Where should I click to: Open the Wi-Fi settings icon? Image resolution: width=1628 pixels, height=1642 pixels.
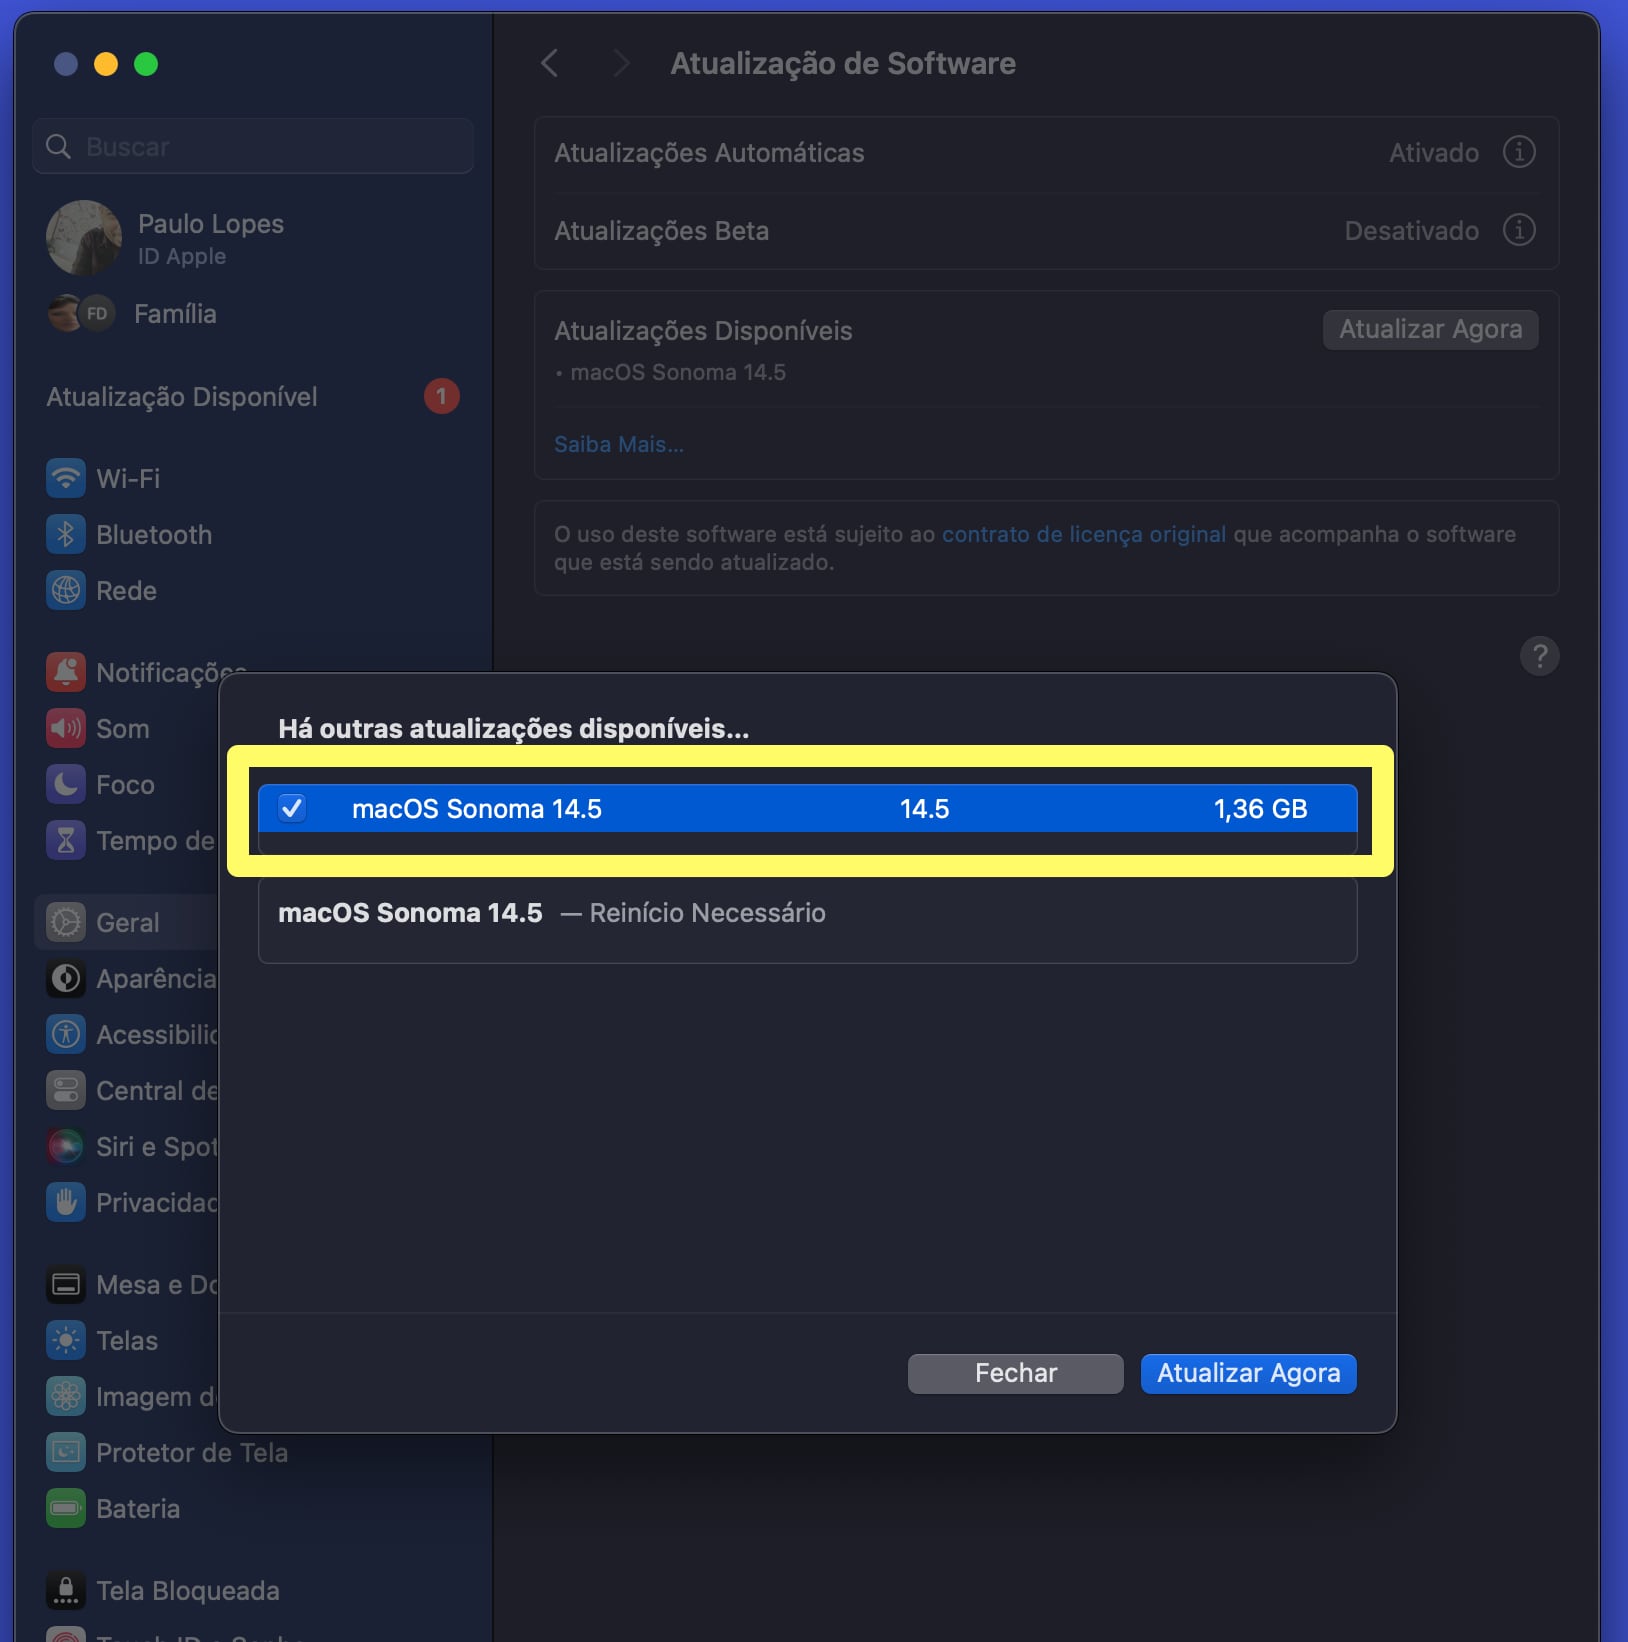coord(66,478)
